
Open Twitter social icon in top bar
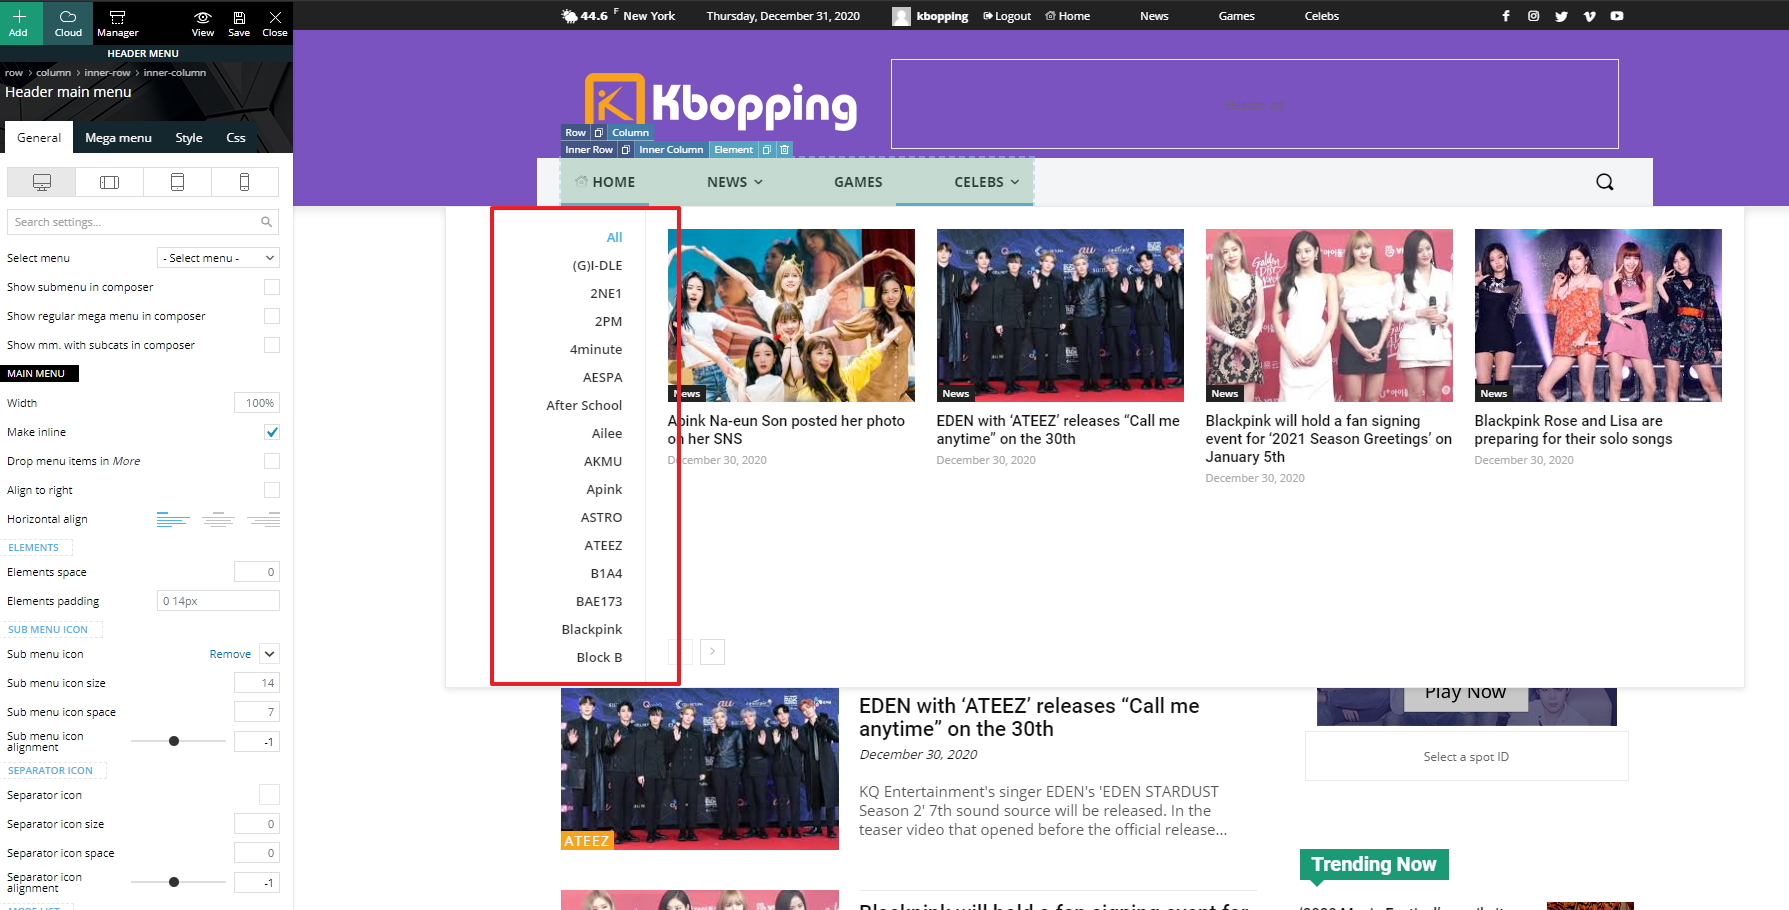pyautogui.click(x=1562, y=16)
